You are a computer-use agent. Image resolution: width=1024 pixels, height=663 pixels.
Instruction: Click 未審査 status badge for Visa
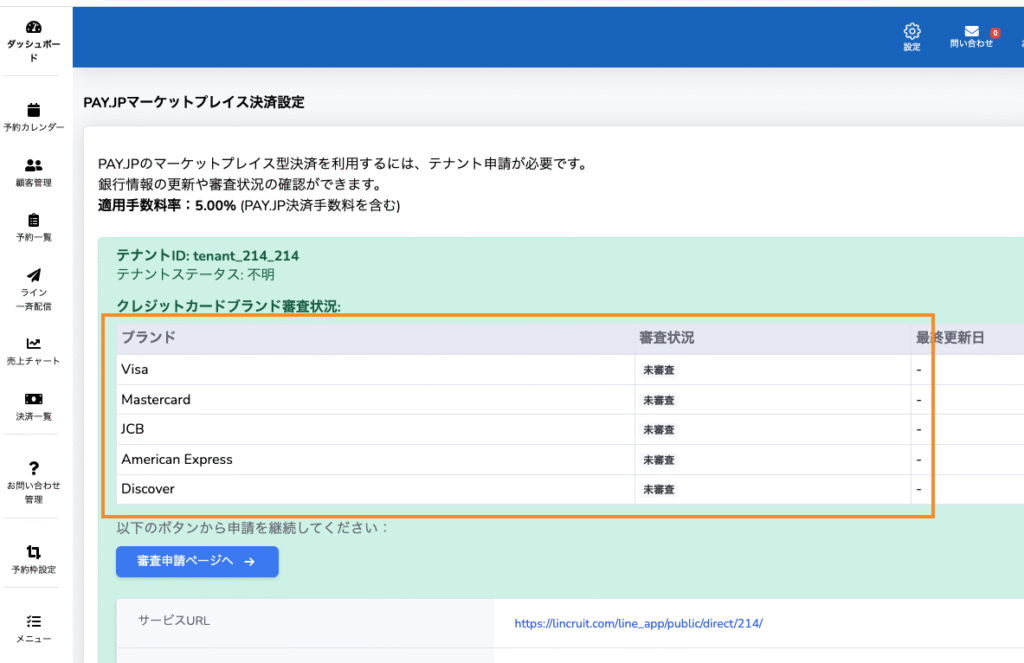coord(658,370)
